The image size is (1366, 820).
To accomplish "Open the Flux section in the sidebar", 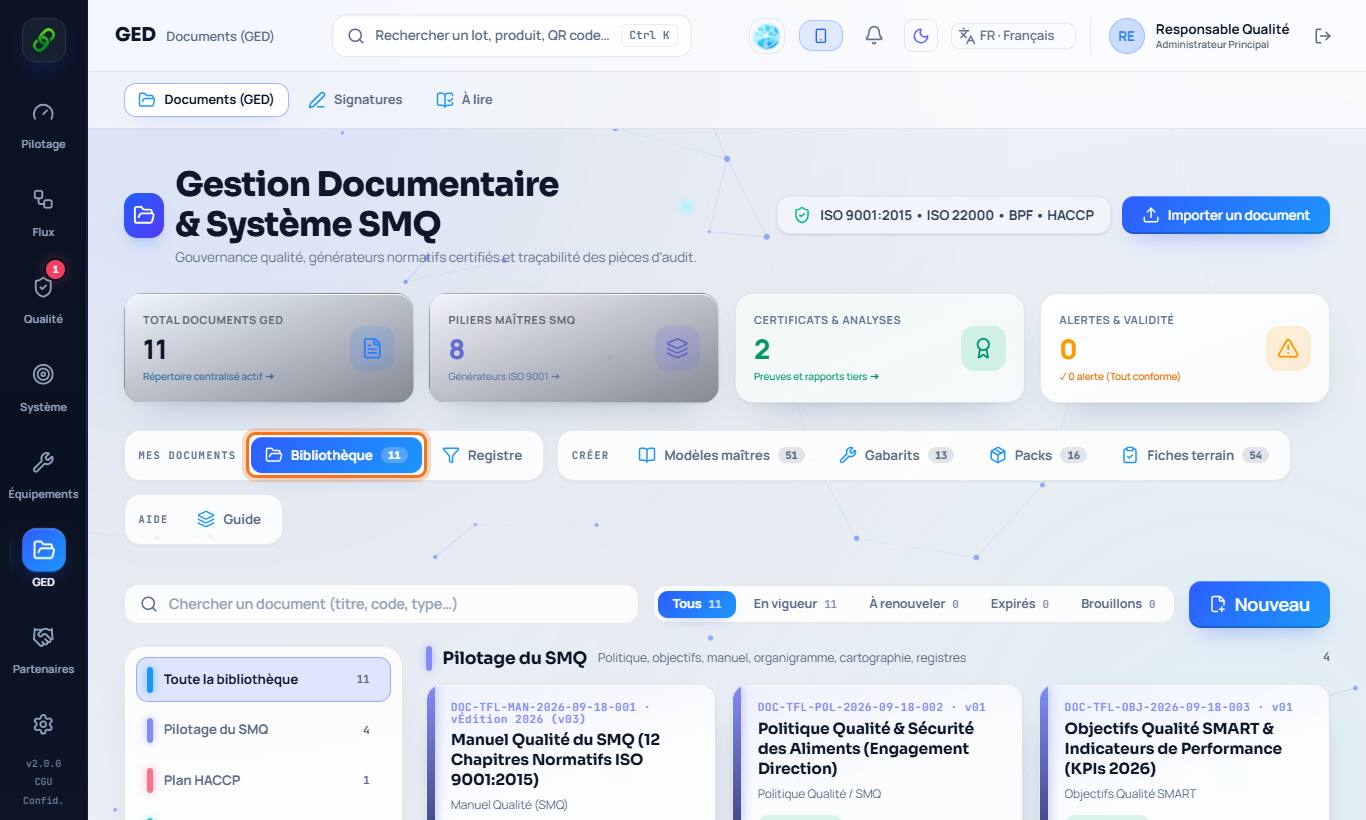I will (43, 211).
